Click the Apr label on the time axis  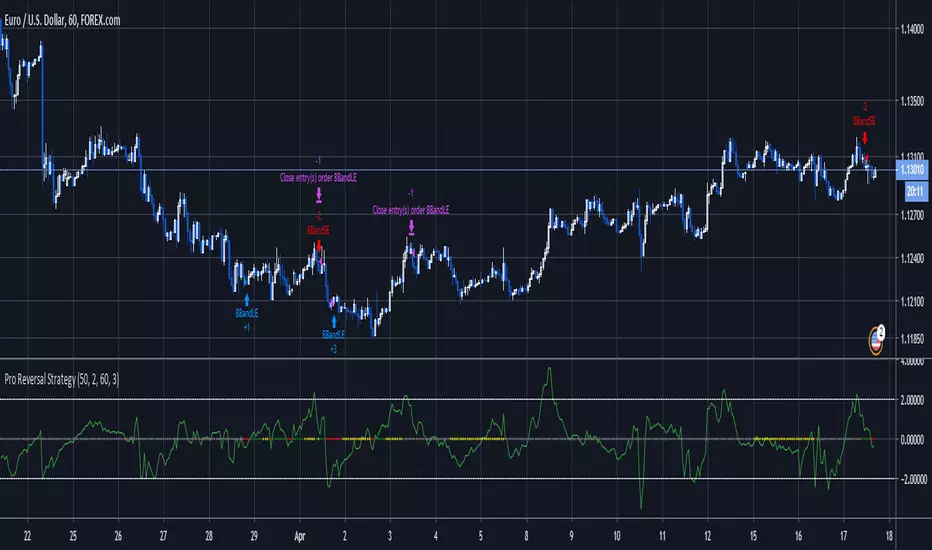pyautogui.click(x=300, y=536)
